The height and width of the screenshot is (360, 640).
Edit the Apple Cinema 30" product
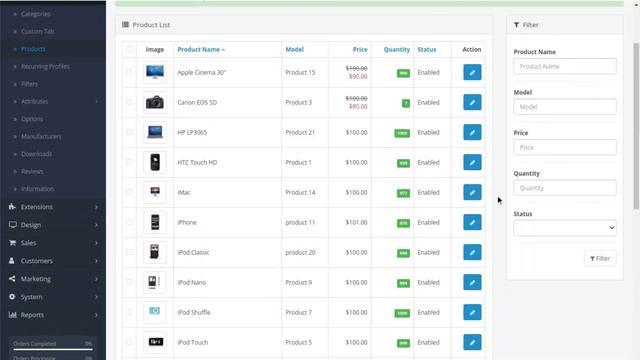point(472,72)
